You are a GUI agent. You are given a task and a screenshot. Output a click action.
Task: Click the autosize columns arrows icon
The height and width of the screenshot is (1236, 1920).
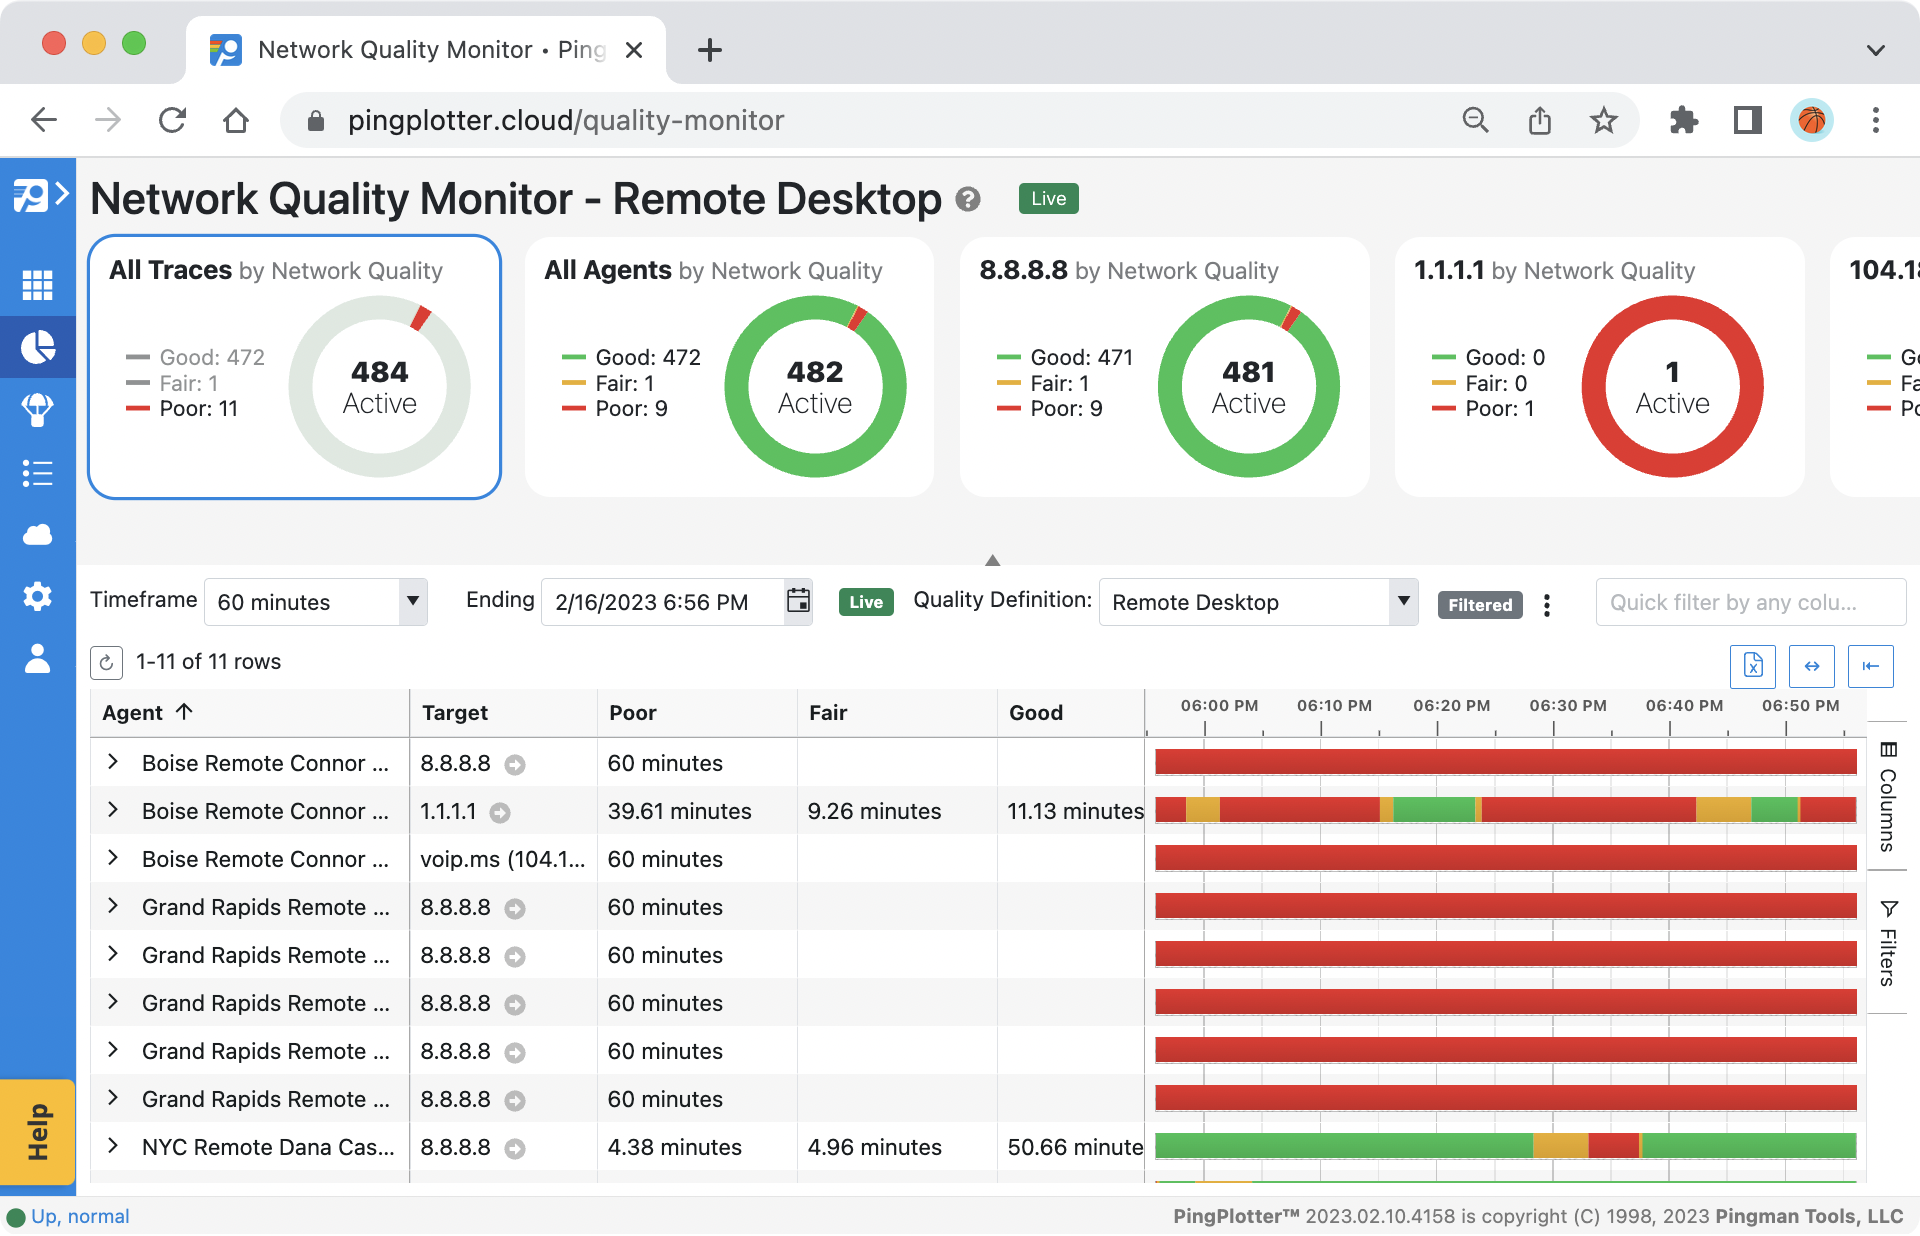[1811, 666]
